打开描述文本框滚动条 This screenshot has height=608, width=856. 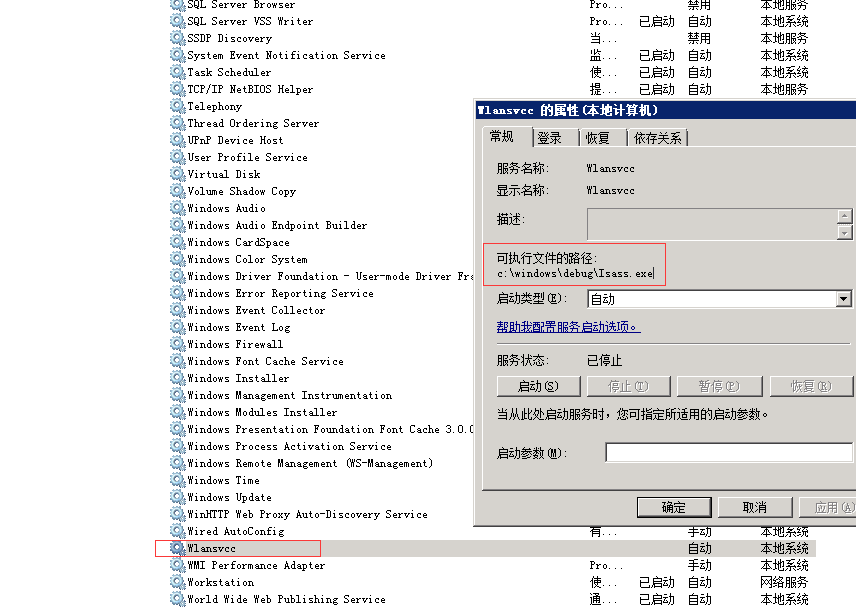(x=845, y=222)
